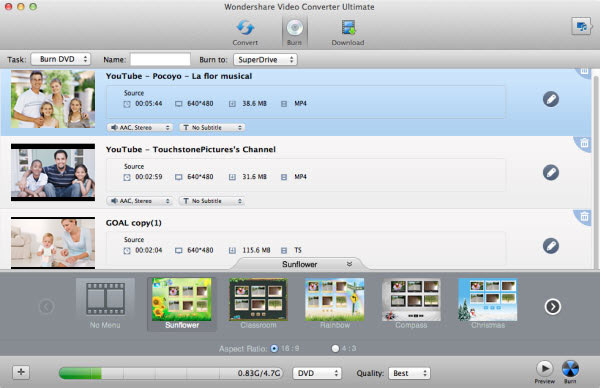
Task: Select the 4:3 aspect ratio
Action: click(335, 349)
